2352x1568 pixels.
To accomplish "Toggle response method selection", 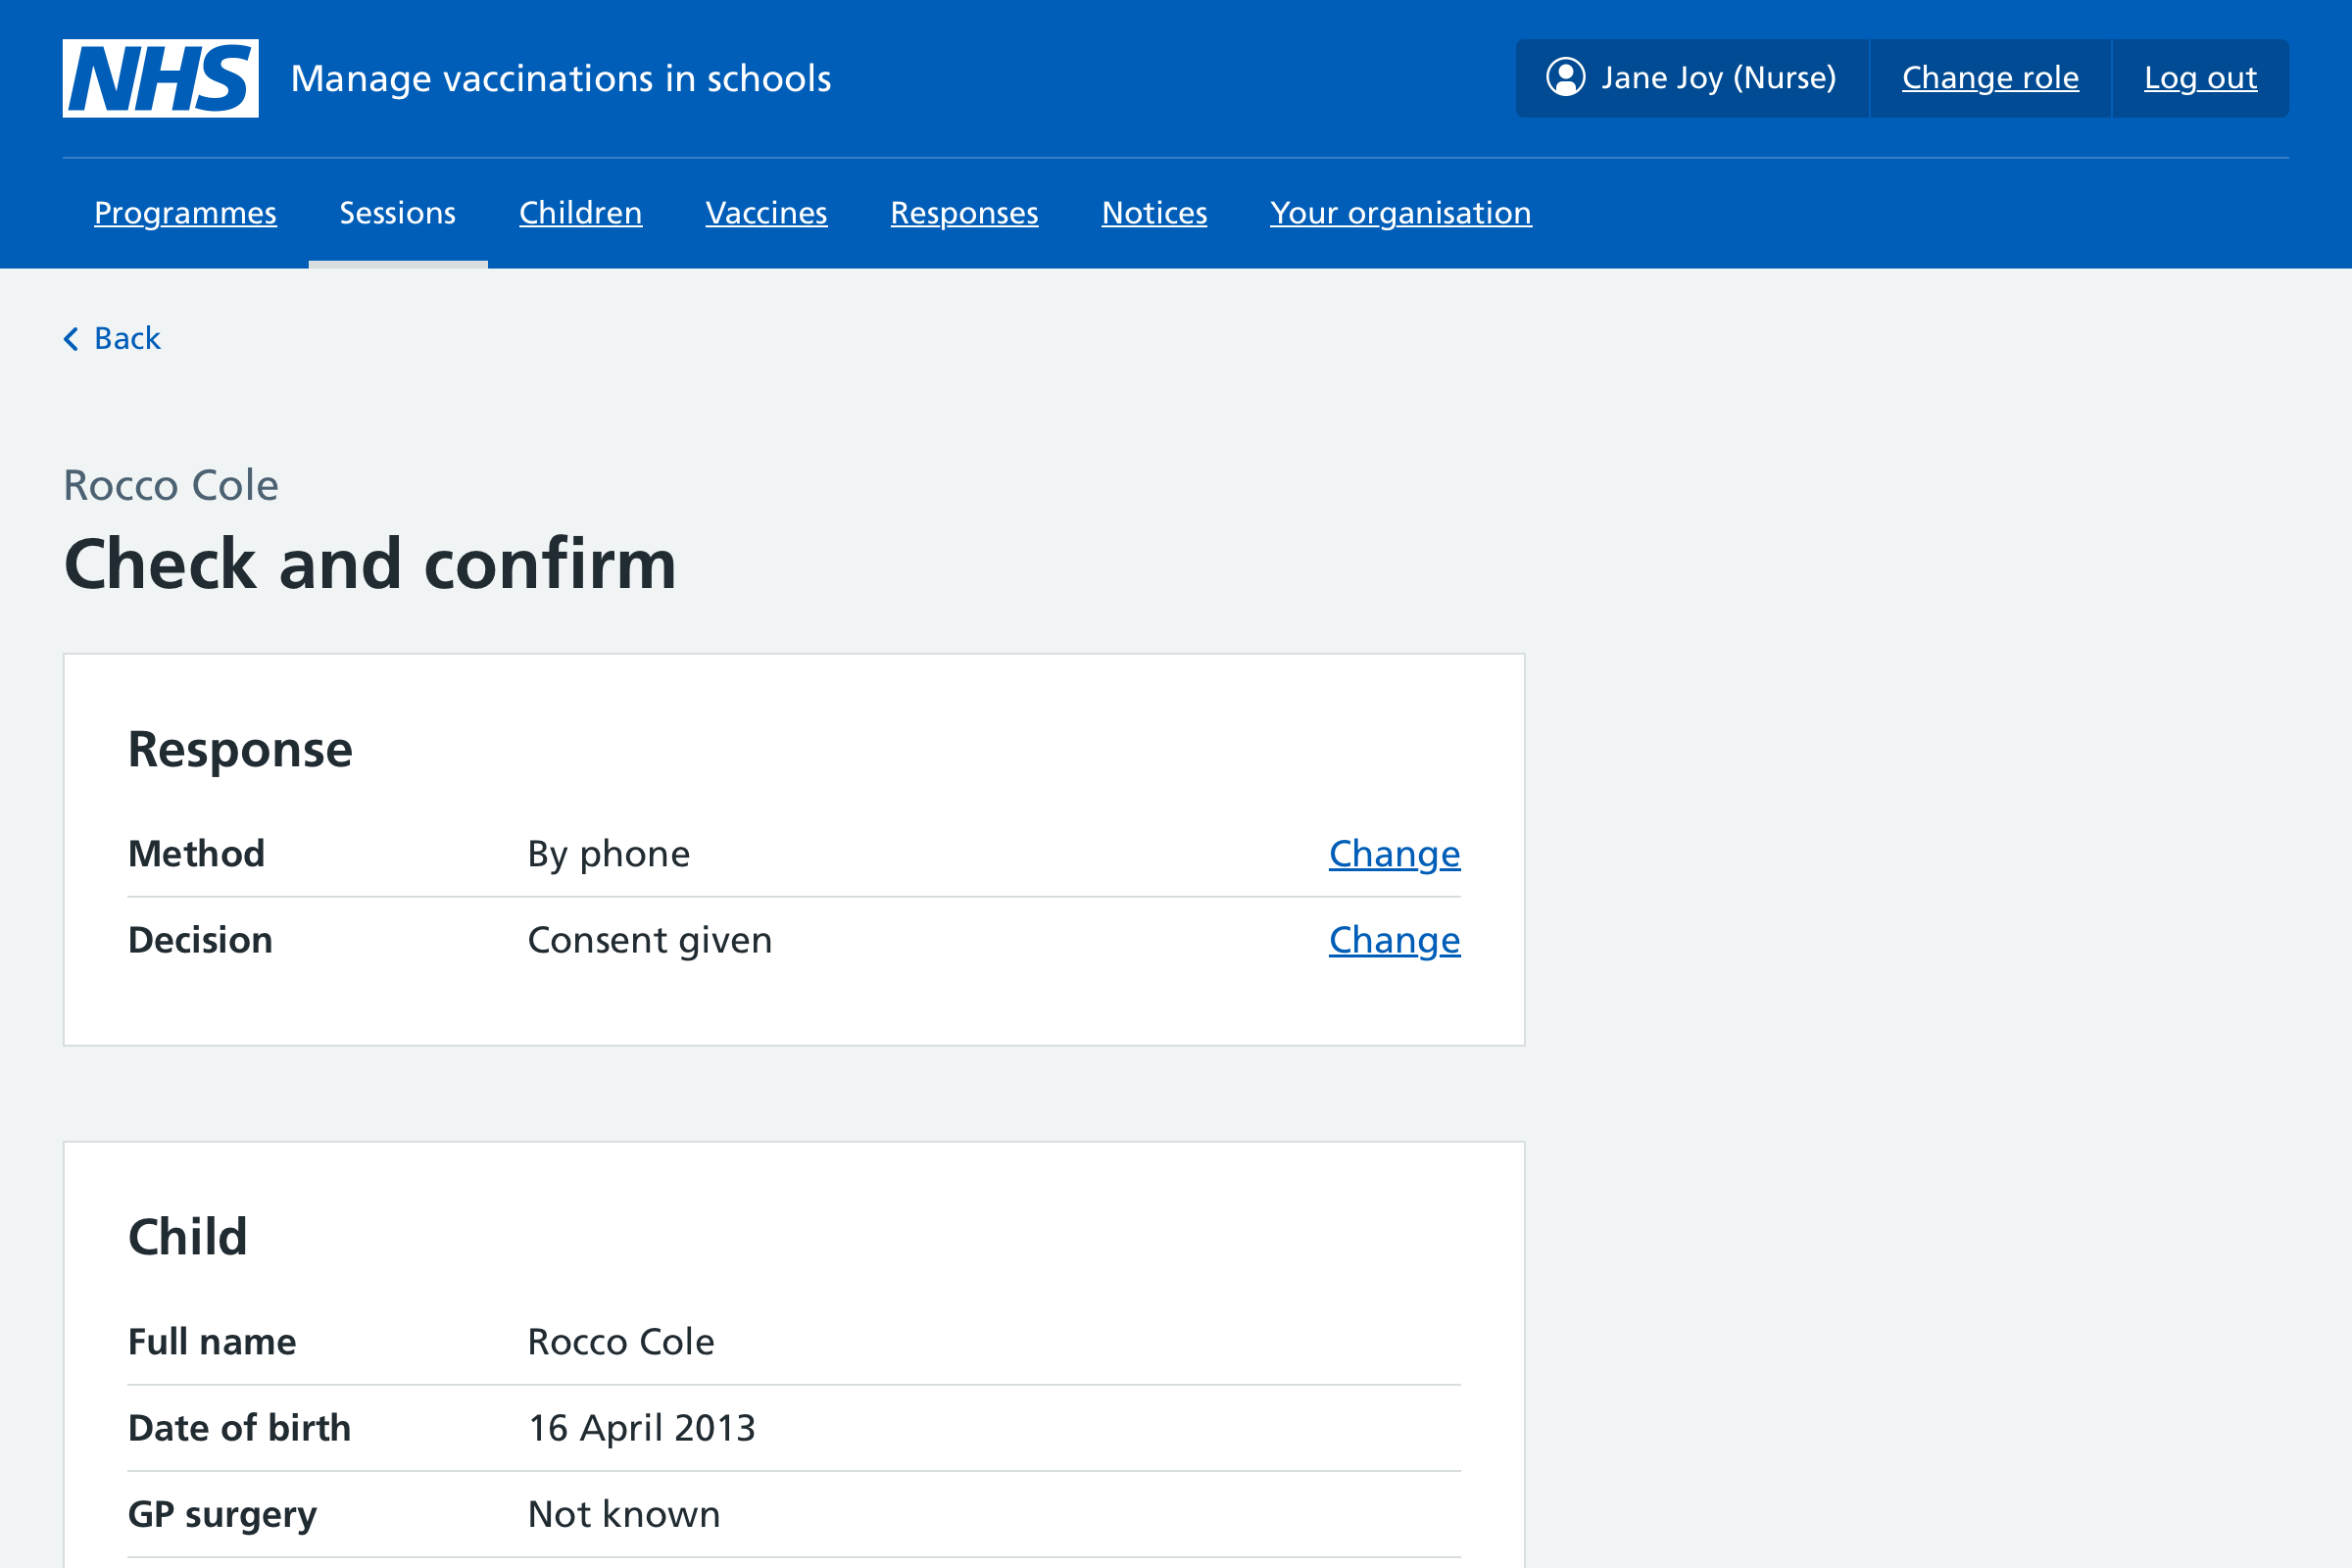I will (x=1393, y=854).
